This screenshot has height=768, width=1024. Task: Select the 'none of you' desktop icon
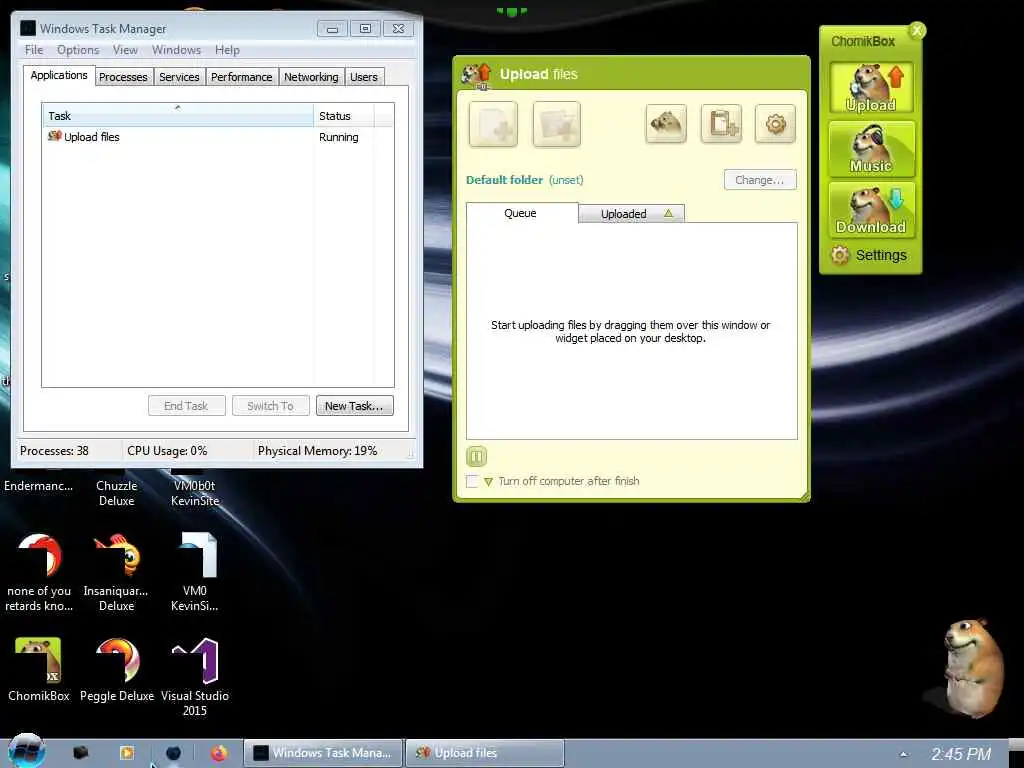[39, 572]
